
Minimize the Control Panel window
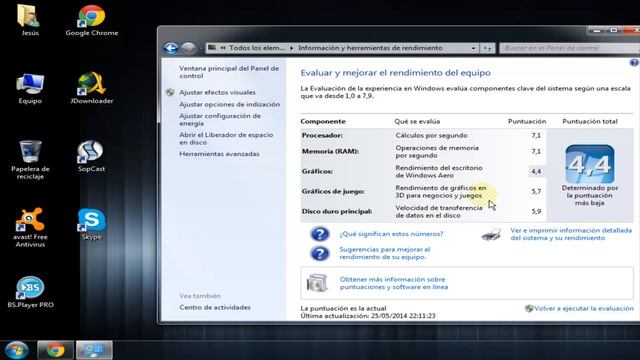click(x=597, y=31)
